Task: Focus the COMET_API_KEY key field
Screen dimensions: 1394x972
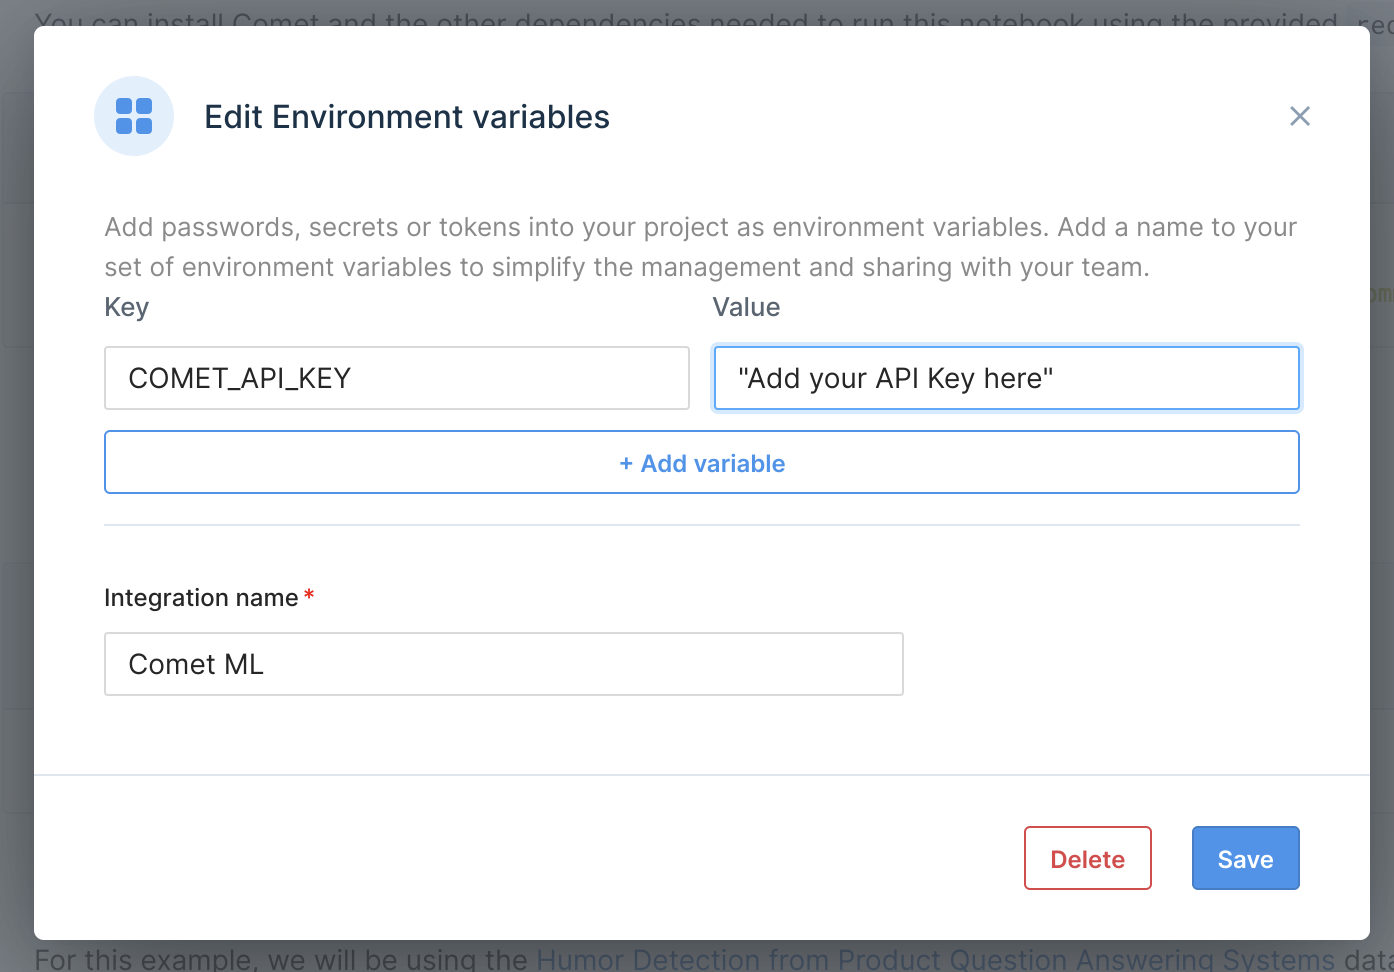Action: (x=396, y=378)
